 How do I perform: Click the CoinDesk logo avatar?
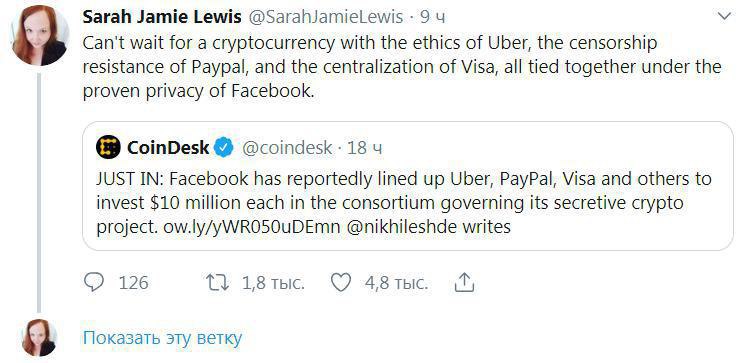coord(108,147)
